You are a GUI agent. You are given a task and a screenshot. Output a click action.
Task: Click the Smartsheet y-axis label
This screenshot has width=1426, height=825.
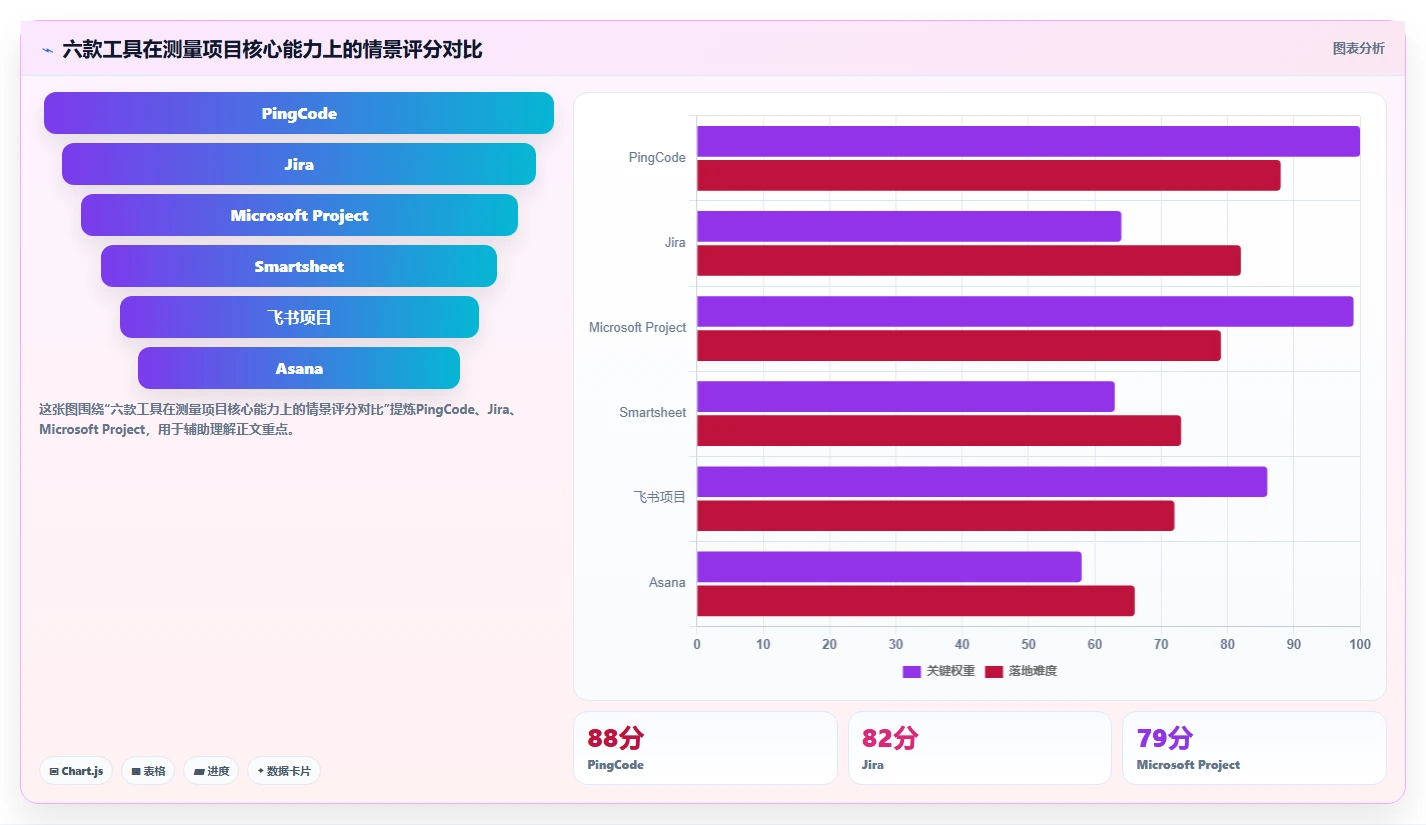pos(653,413)
